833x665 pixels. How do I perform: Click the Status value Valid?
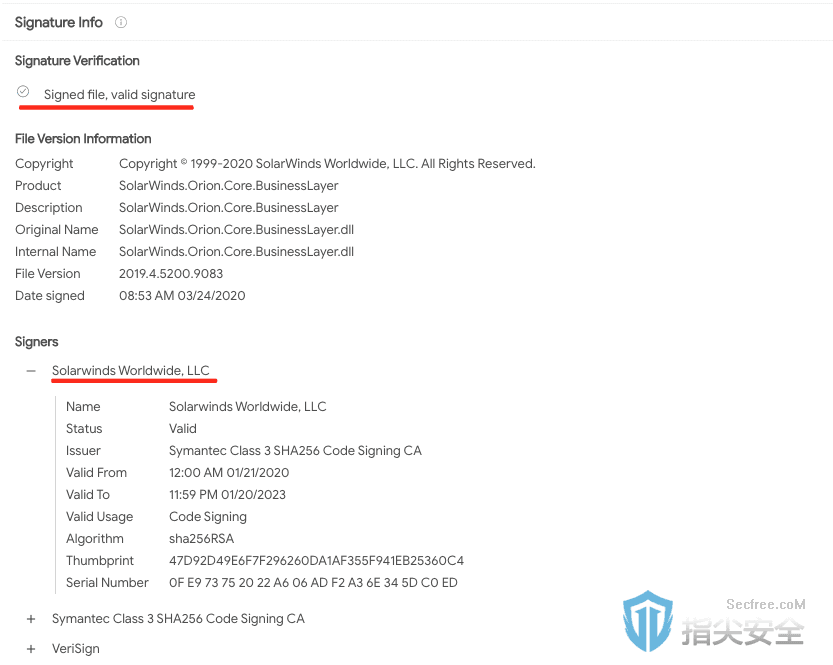pos(183,429)
